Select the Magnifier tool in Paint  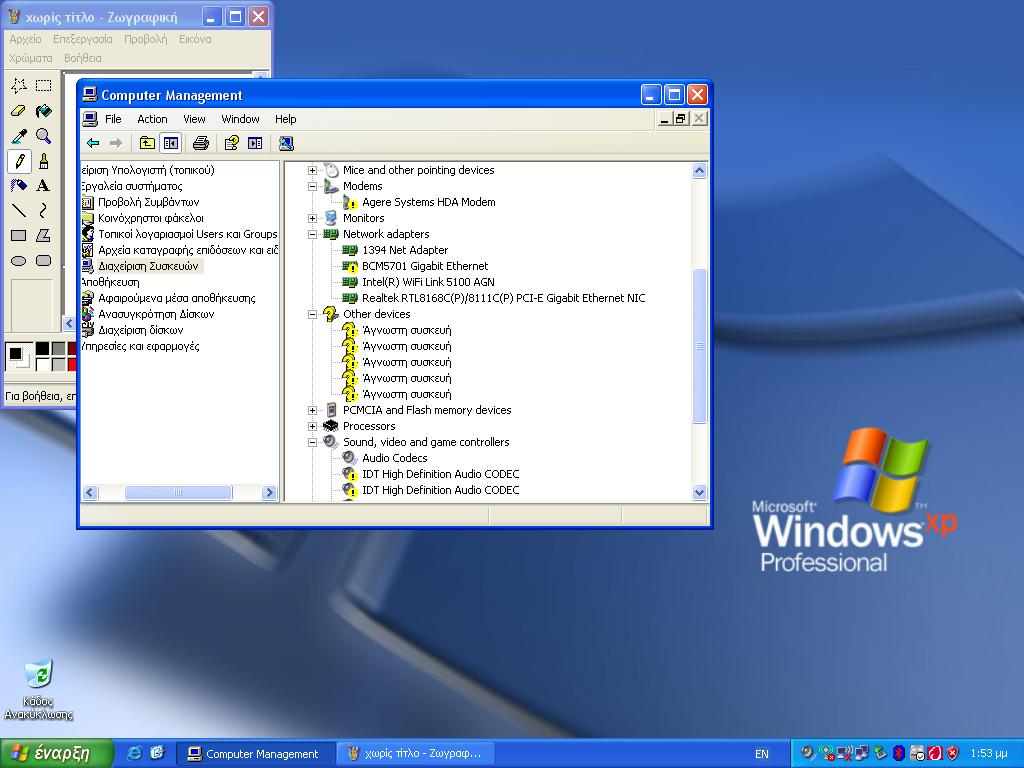44,136
